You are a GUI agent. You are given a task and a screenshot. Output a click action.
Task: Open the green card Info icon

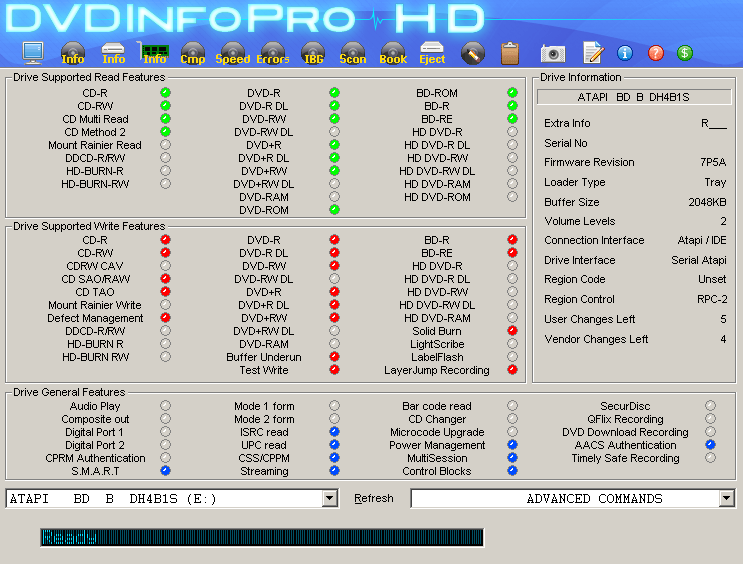click(154, 53)
